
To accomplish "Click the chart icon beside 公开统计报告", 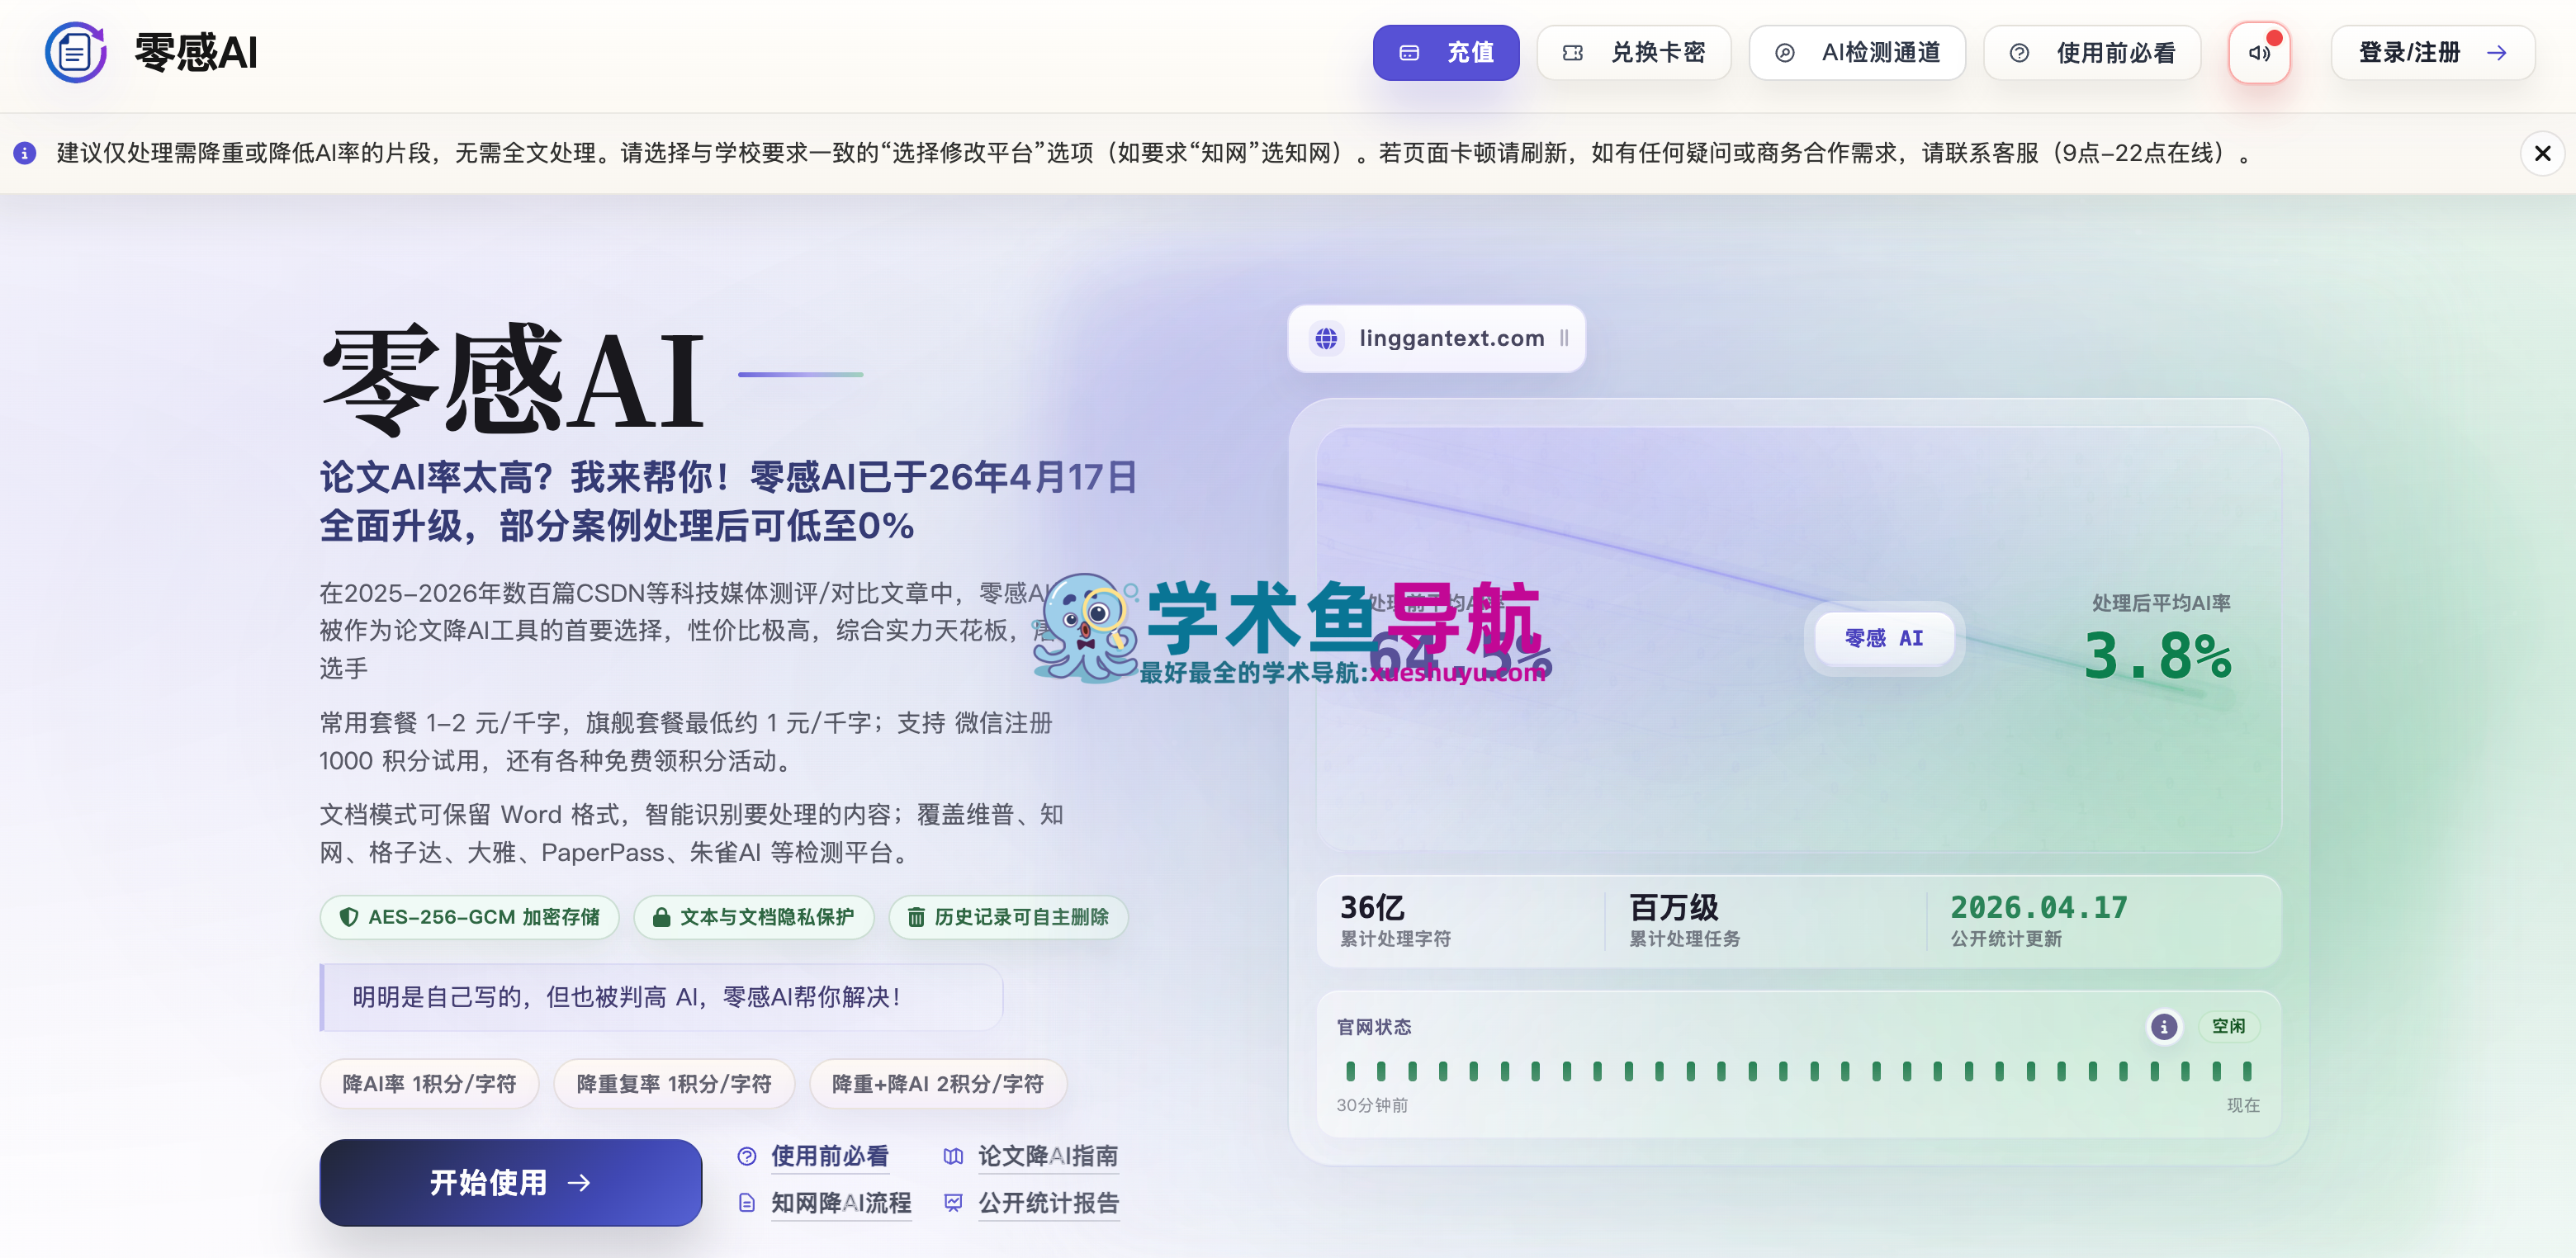I will tap(953, 1203).
